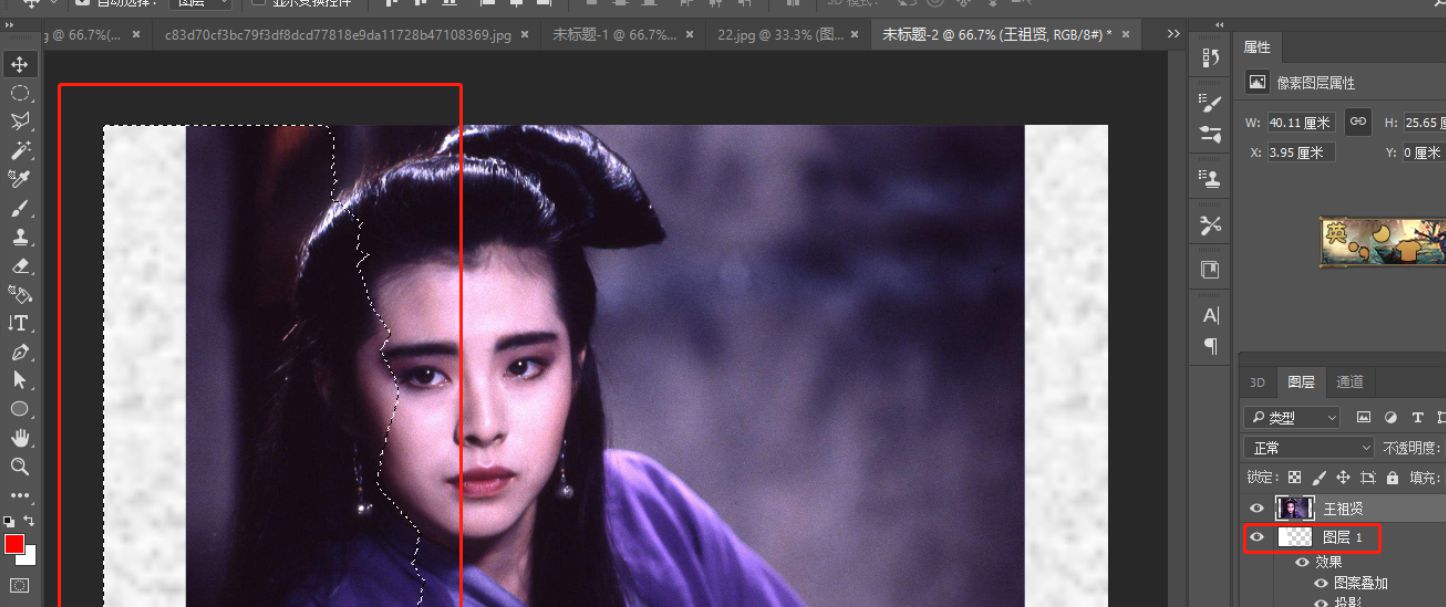Toggle lock all padlock icon
The width and height of the screenshot is (1446, 607).
(x=1392, y=478)
